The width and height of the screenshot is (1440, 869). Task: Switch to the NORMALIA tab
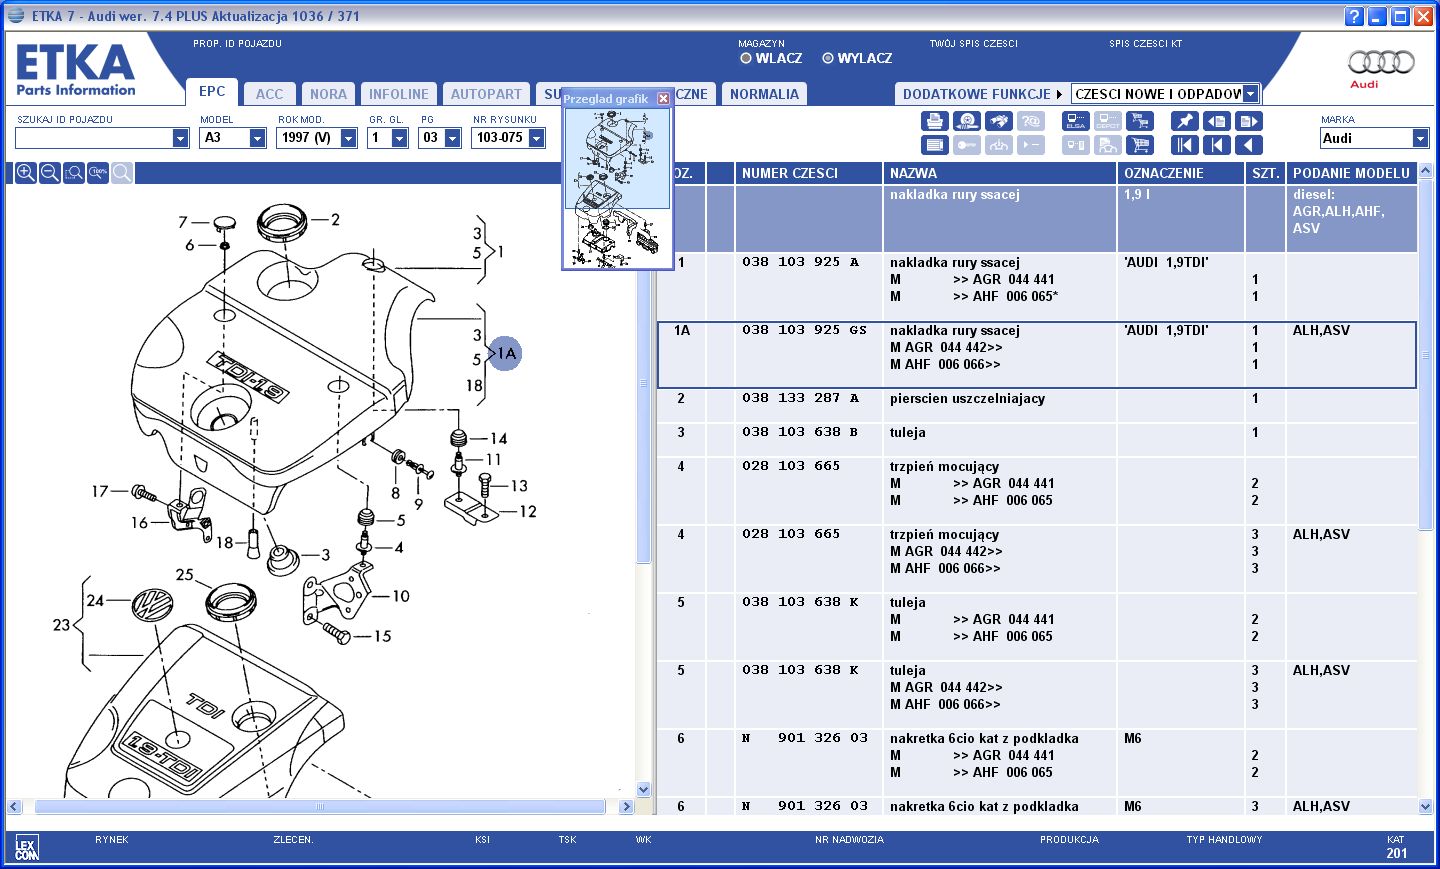click(x=764, y=94)
